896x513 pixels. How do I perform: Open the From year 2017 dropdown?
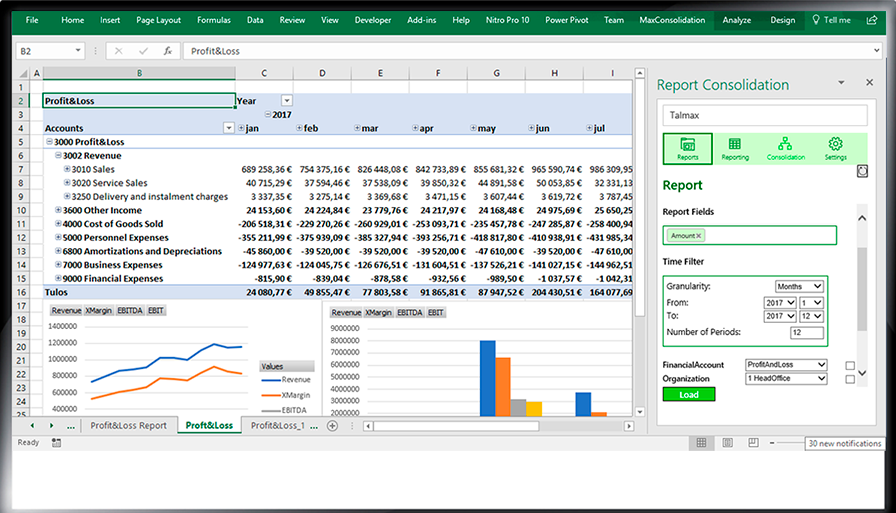pos(780,303)
